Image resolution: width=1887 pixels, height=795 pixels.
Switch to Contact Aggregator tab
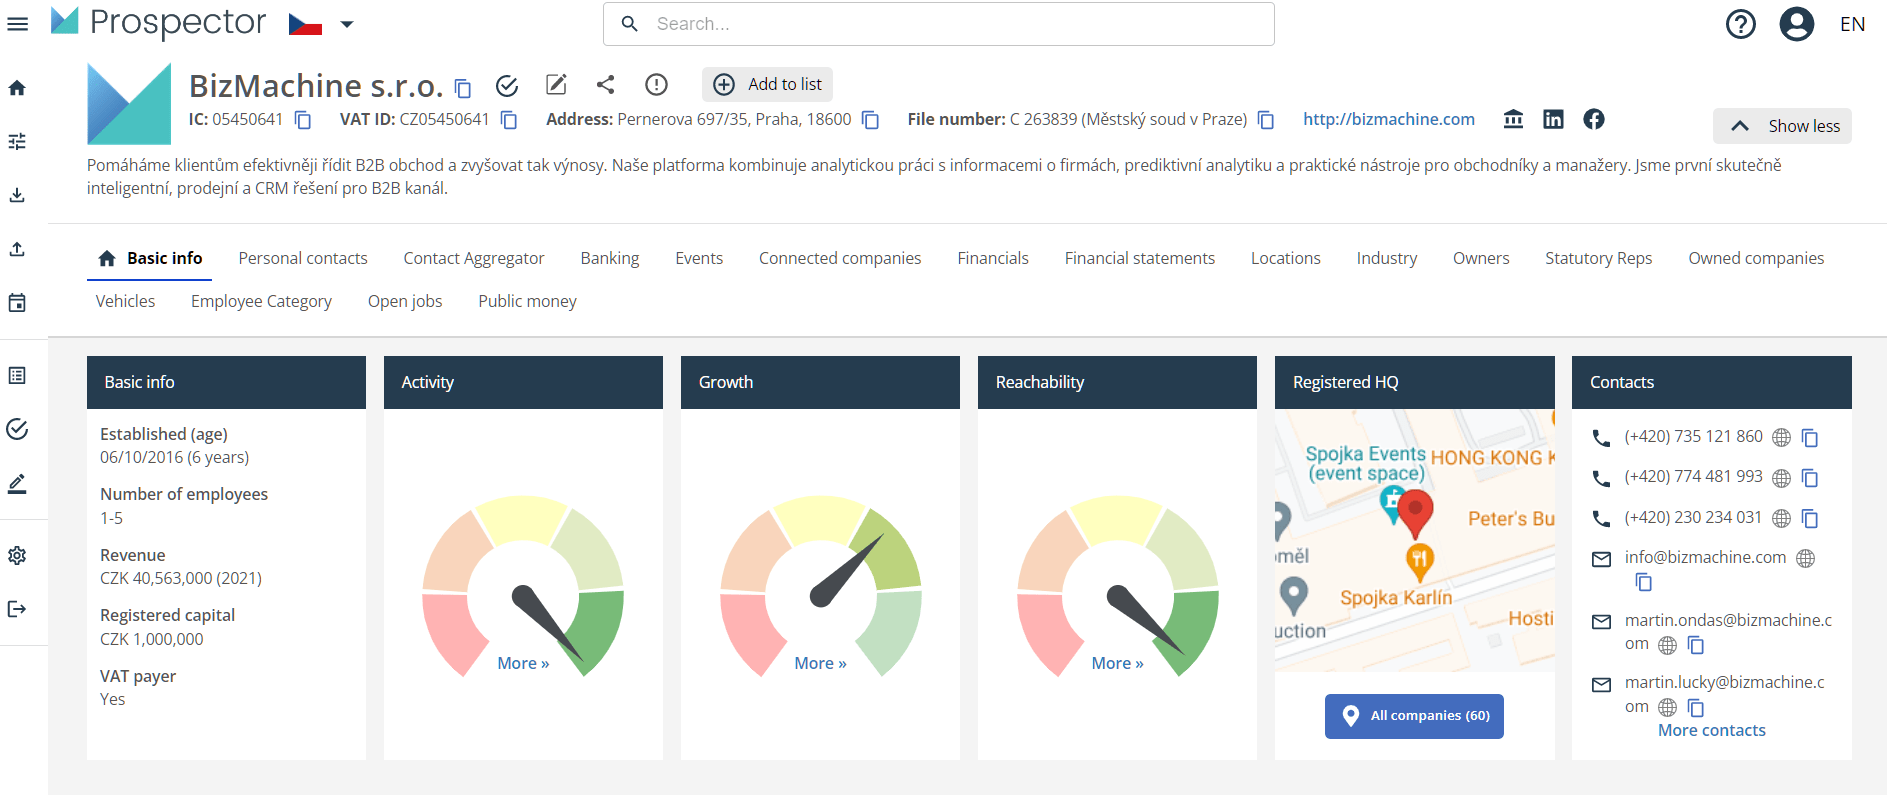click(x=474, y=258)
